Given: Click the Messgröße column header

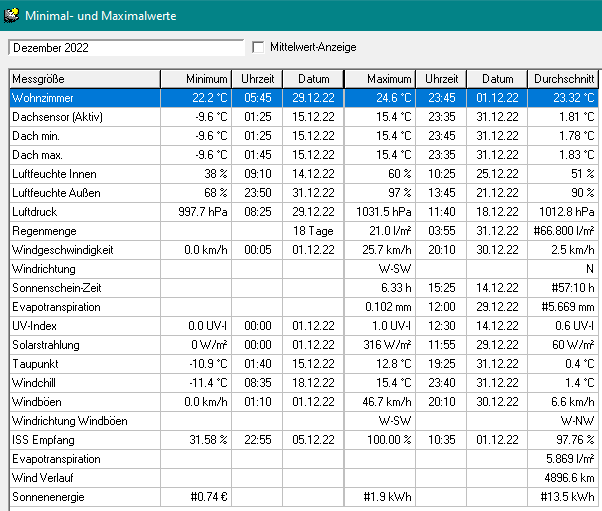Looking at the screenshot, I should coord(84,79).
